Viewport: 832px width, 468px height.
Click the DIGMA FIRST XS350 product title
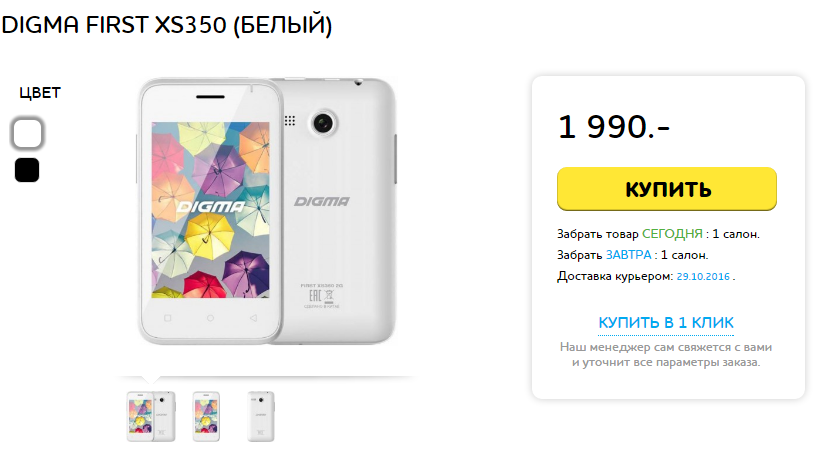[167, 25]
